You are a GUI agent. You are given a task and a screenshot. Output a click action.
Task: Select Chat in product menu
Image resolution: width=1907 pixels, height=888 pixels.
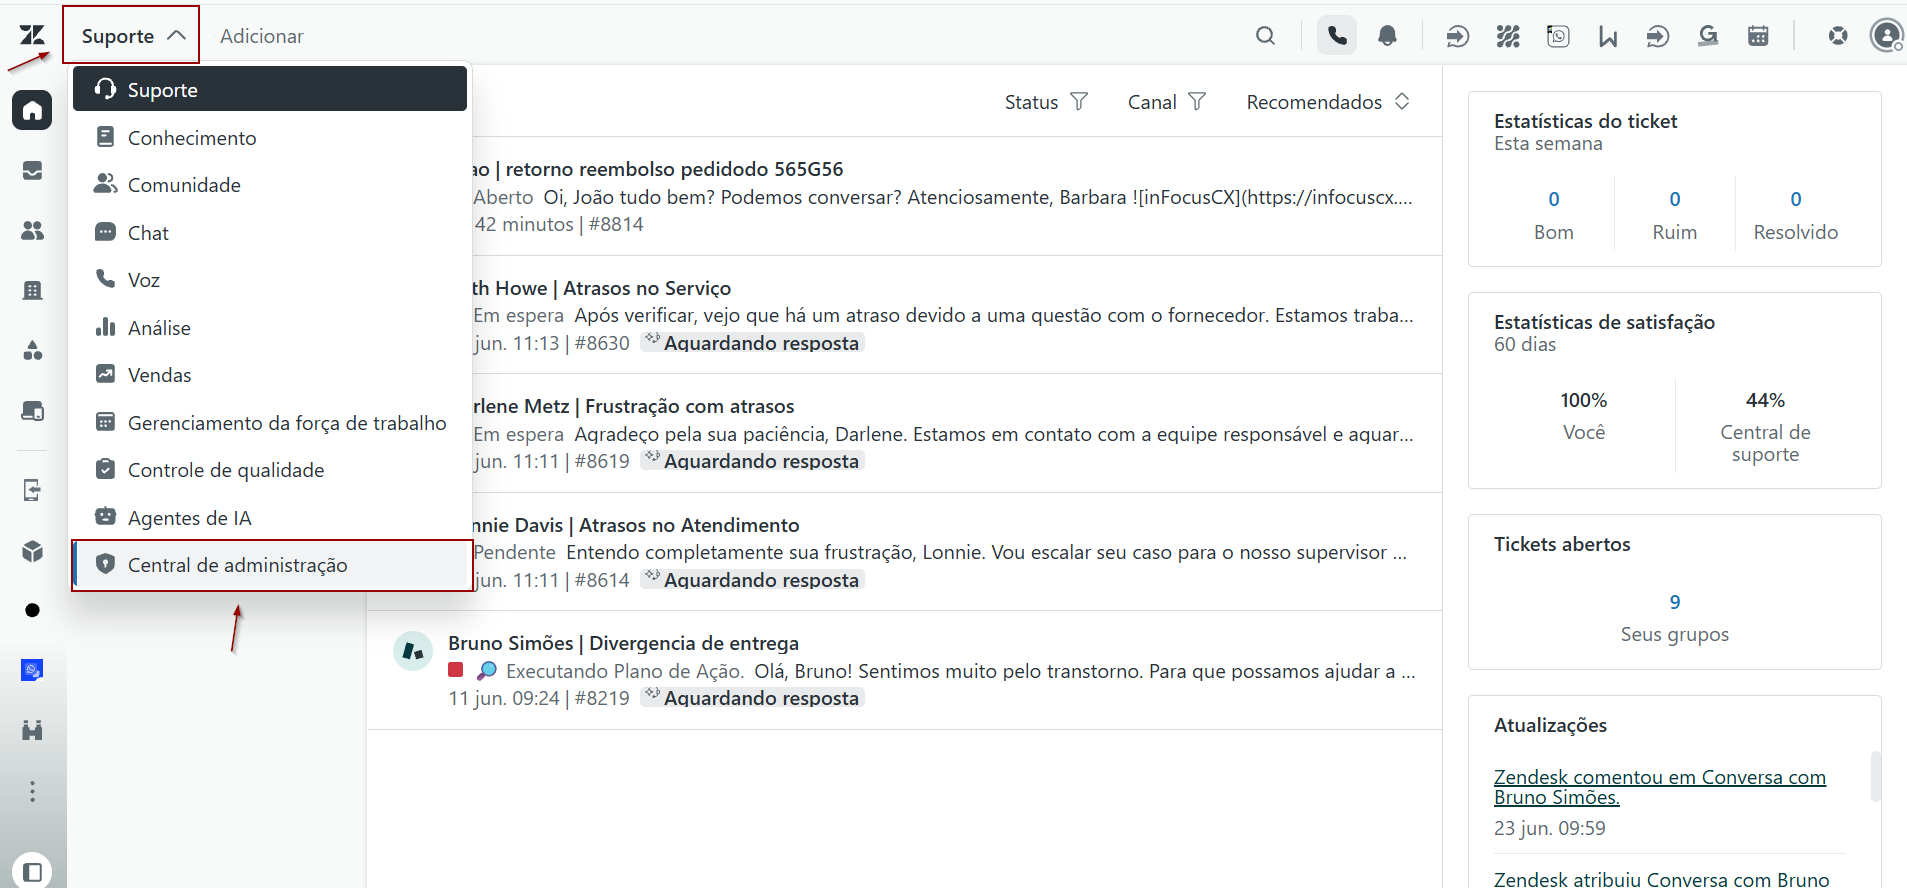pos(270,233)
